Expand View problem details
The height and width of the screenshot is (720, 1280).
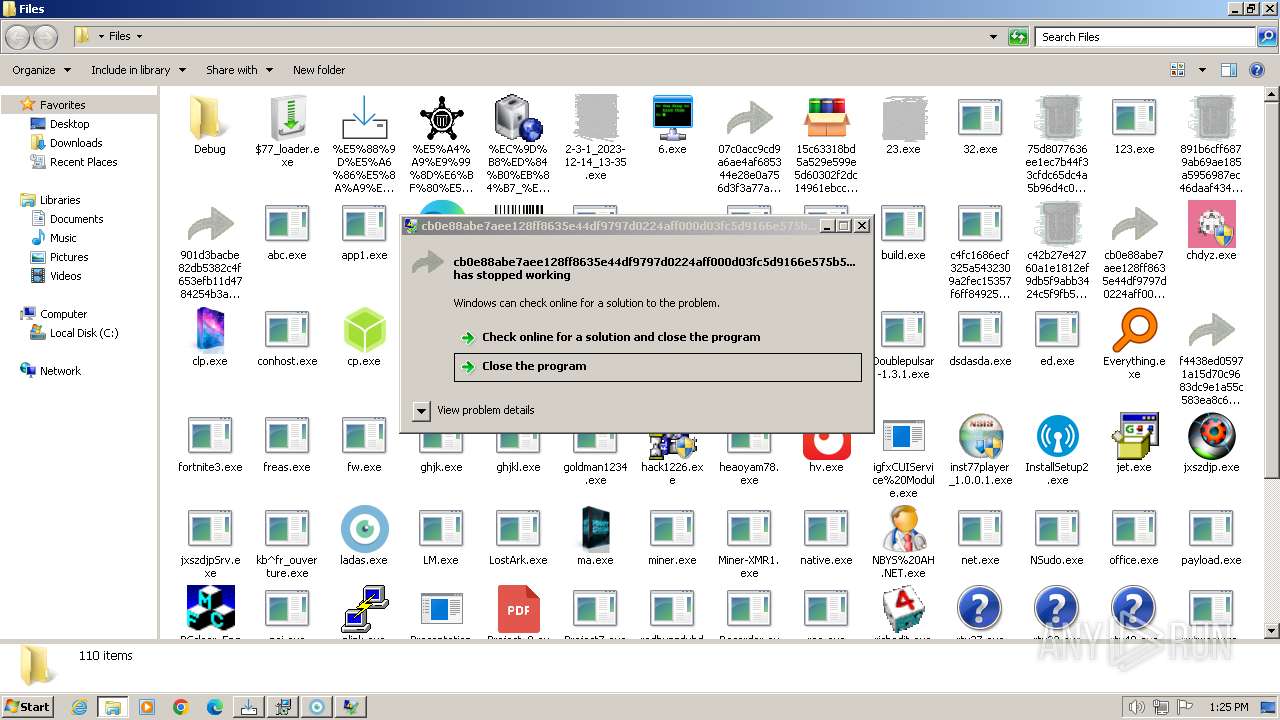point(421,411)
